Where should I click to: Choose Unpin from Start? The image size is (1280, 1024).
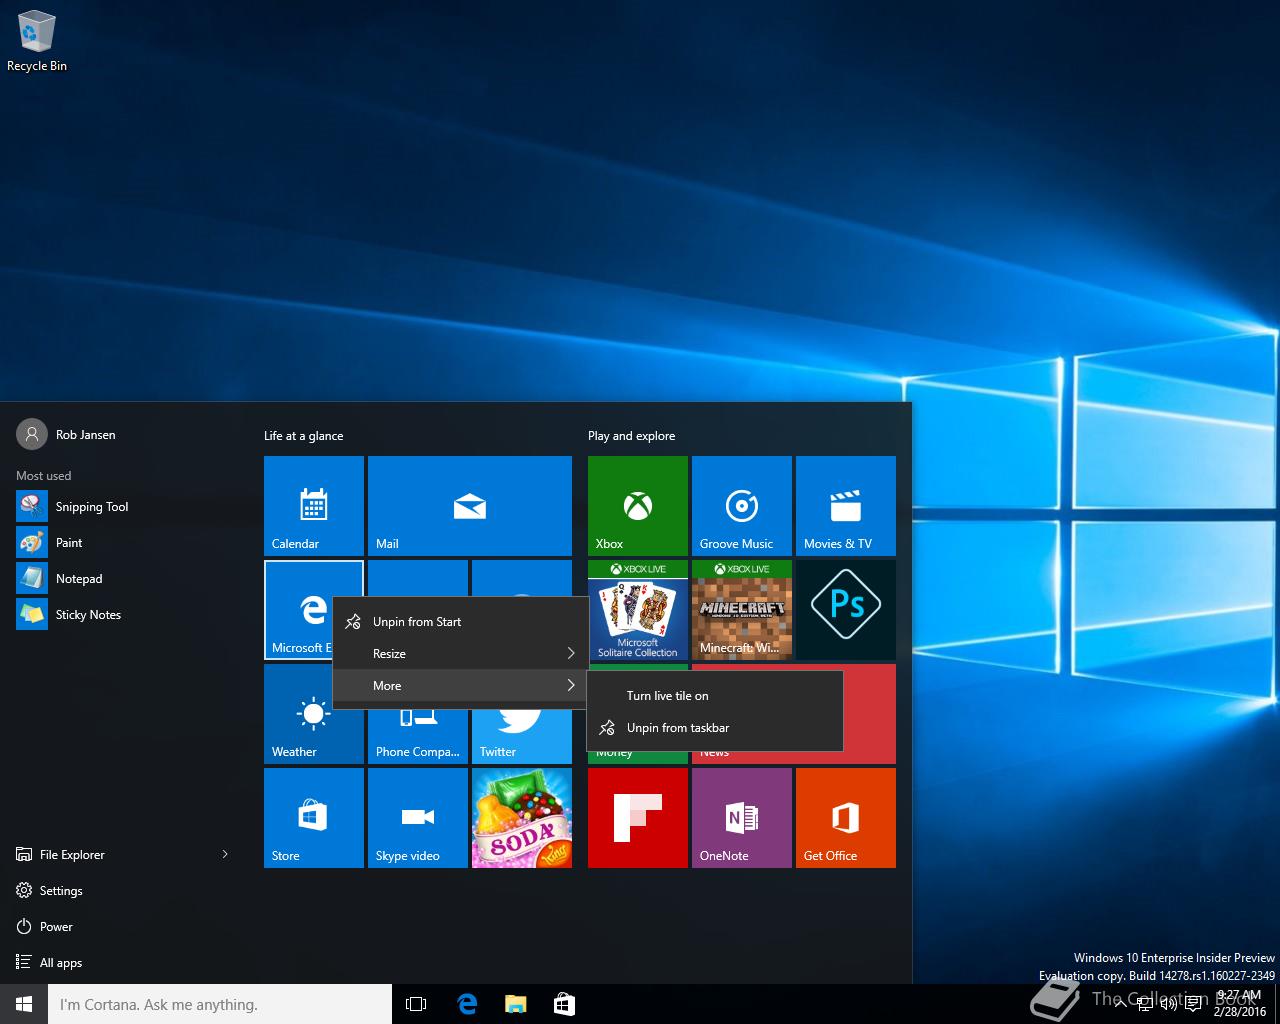(417, 622)
